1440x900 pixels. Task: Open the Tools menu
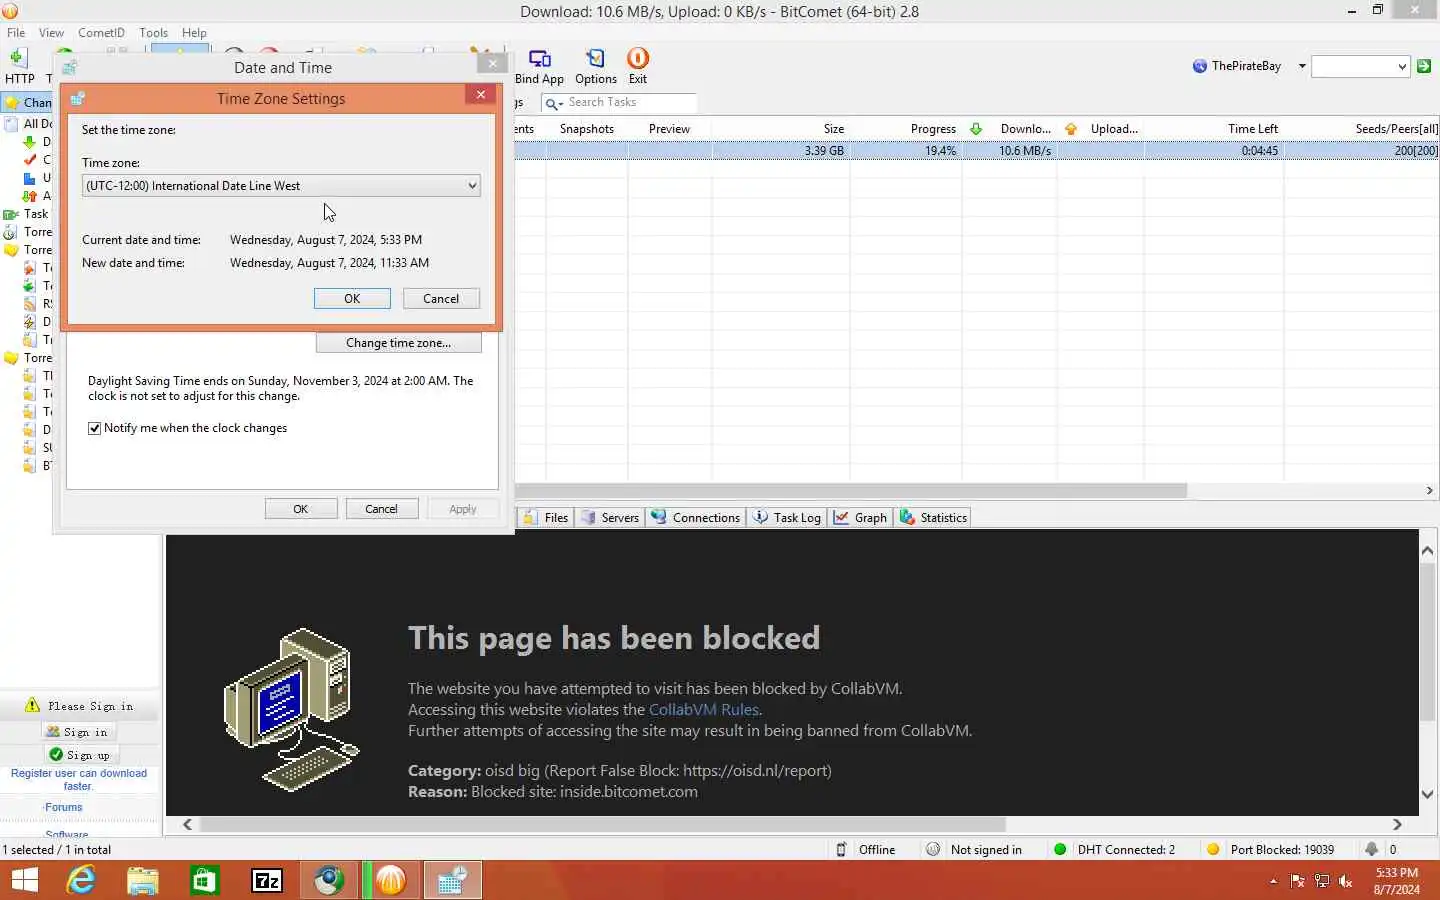(x=153, y=32)
